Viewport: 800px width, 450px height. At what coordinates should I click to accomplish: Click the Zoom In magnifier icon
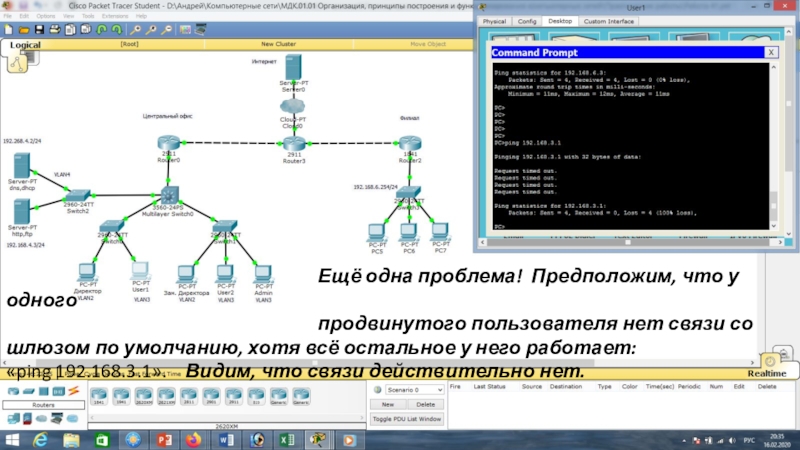[135, 30]
